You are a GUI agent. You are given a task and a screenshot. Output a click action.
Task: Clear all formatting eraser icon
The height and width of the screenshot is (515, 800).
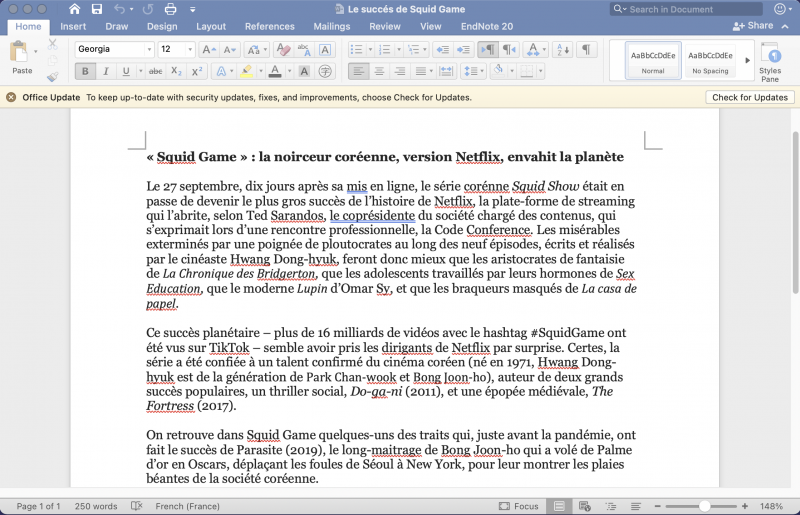click(283, 50)
